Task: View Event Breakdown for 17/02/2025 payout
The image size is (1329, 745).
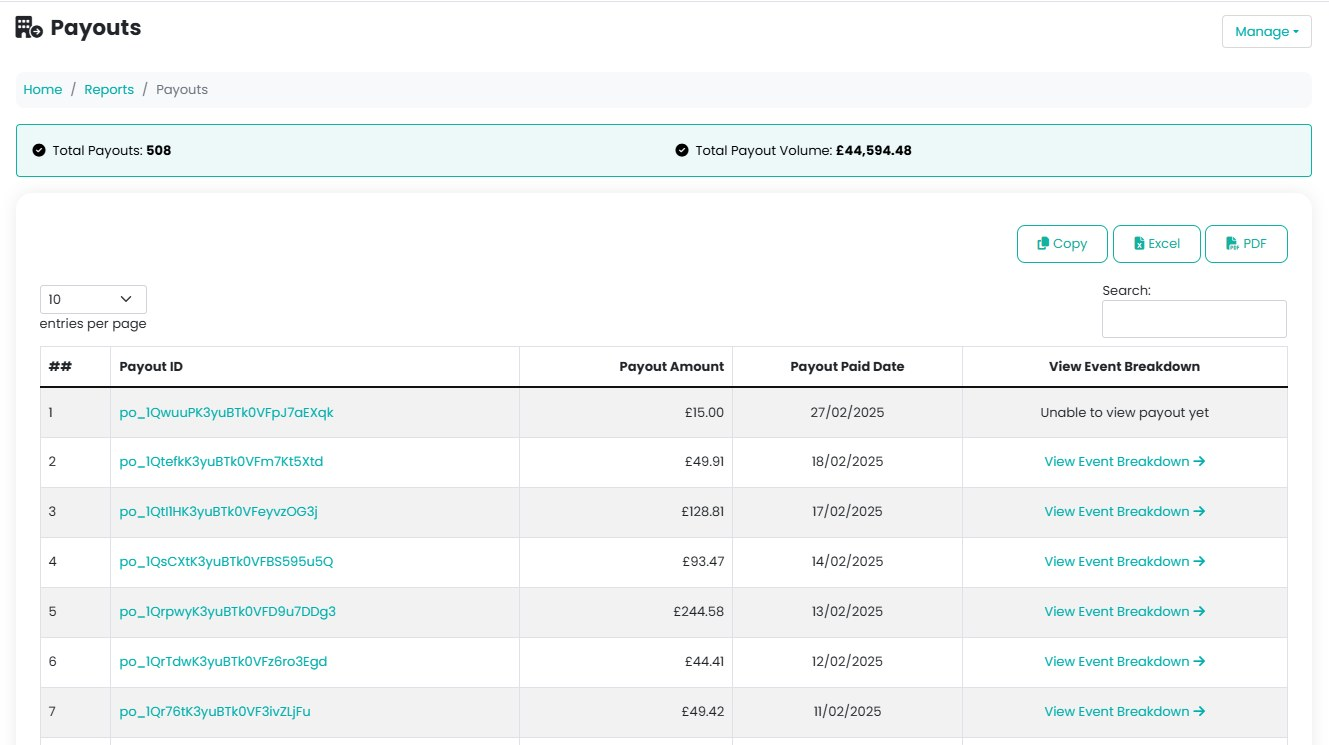Action: pyautogui.click(x=1124, y=512)
